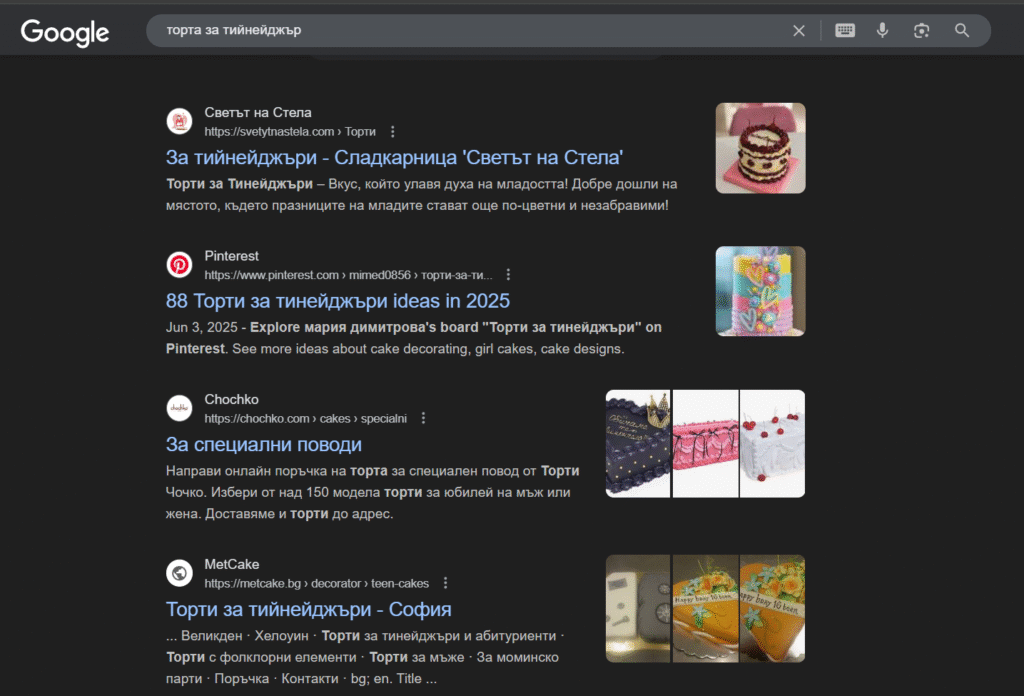Open three-dot menu for MetCake result

(x=445, y=583)
